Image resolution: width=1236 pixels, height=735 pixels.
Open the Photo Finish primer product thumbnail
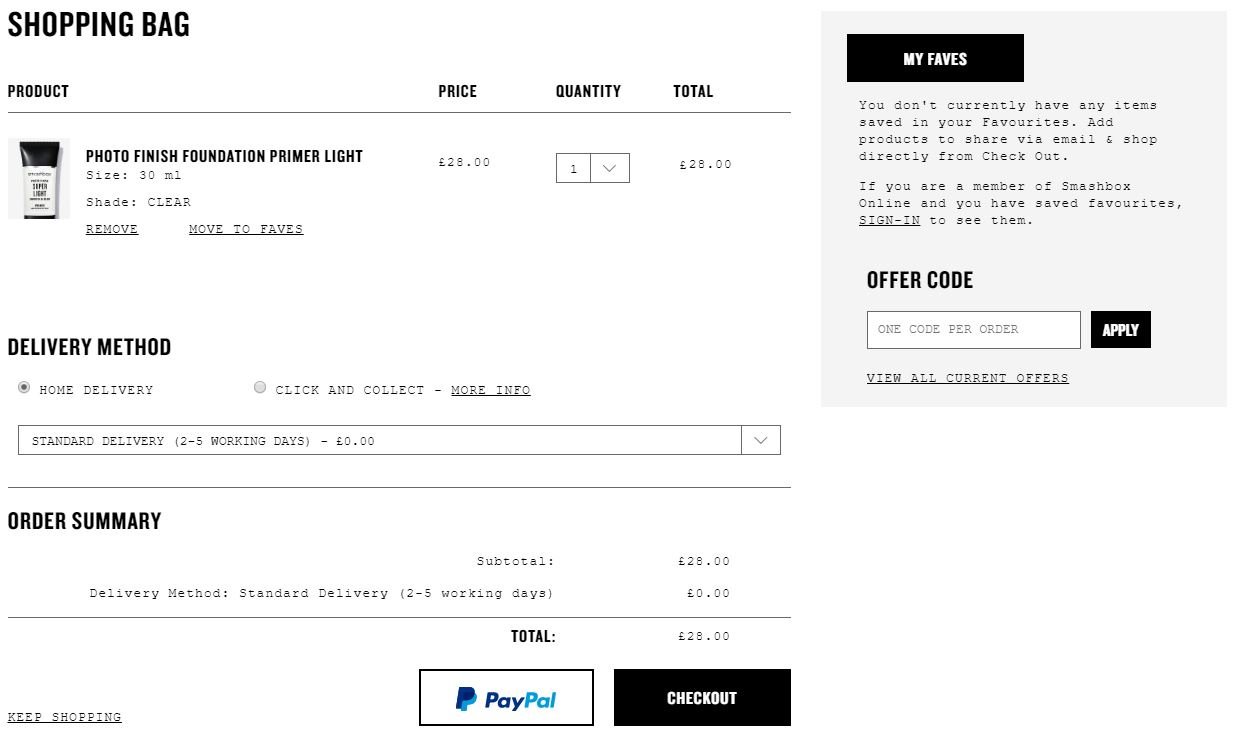coord(39,179)
